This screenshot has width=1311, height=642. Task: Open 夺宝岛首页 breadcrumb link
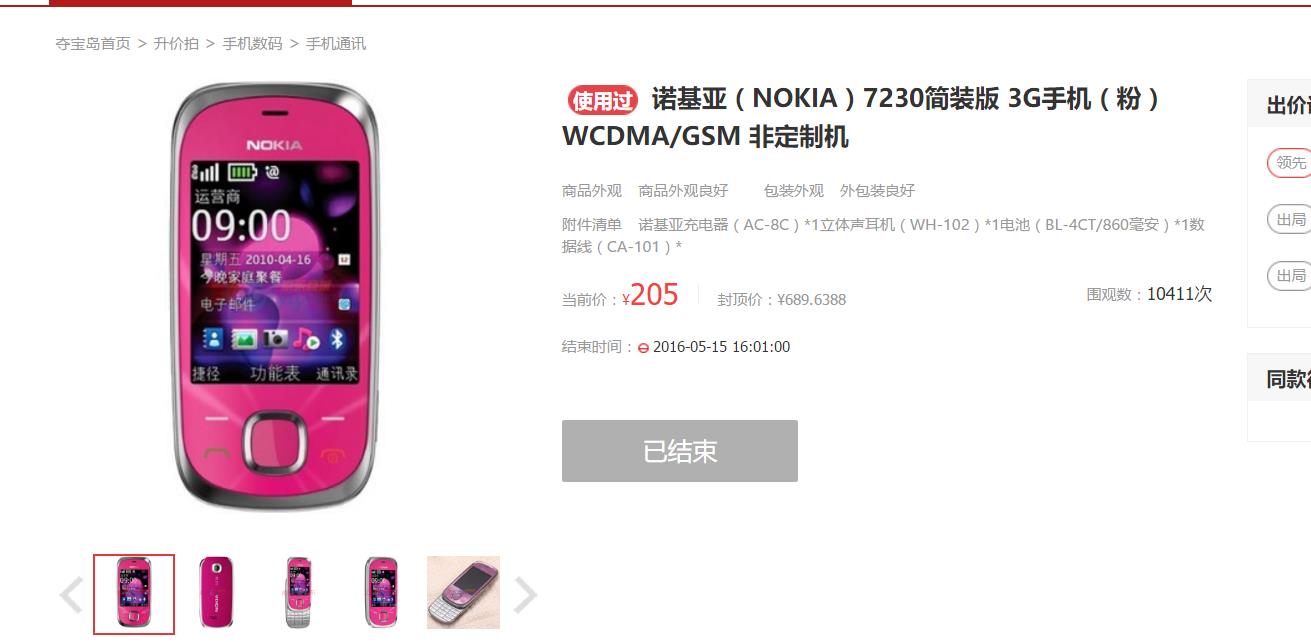click(93, 44)
